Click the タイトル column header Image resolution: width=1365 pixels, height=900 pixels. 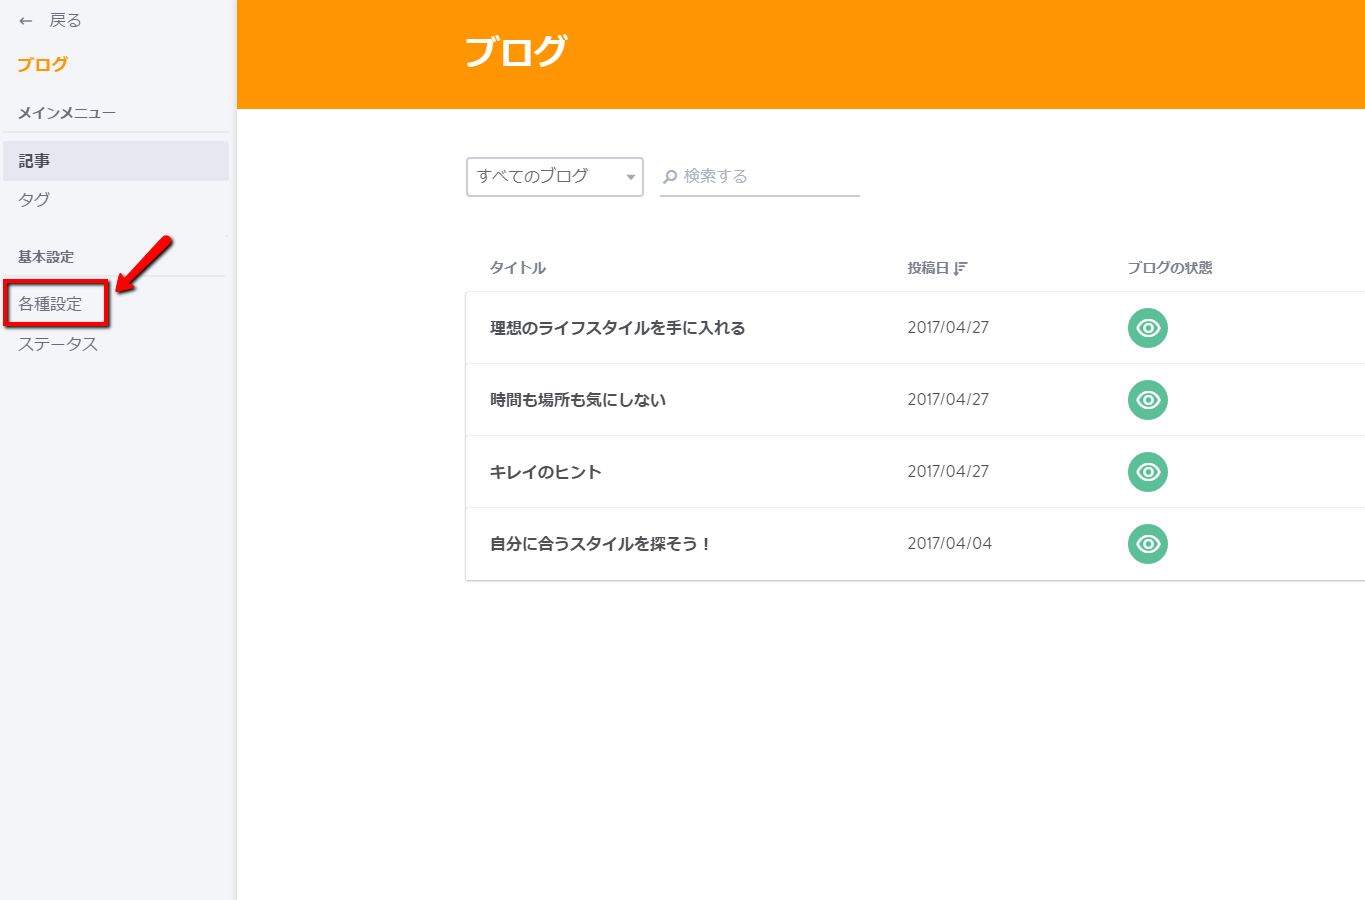(517, 267)
